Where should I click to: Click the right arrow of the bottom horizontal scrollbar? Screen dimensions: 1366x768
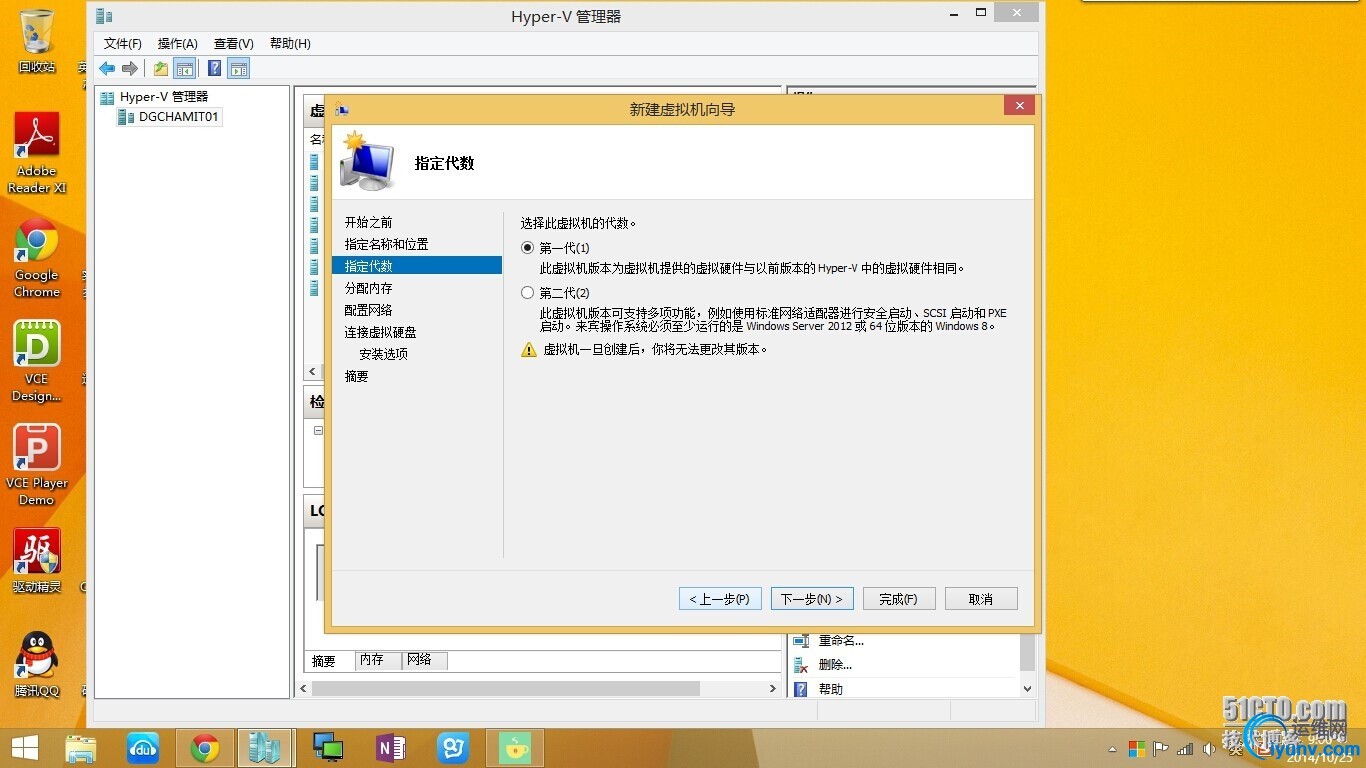[x=773, y=689]
